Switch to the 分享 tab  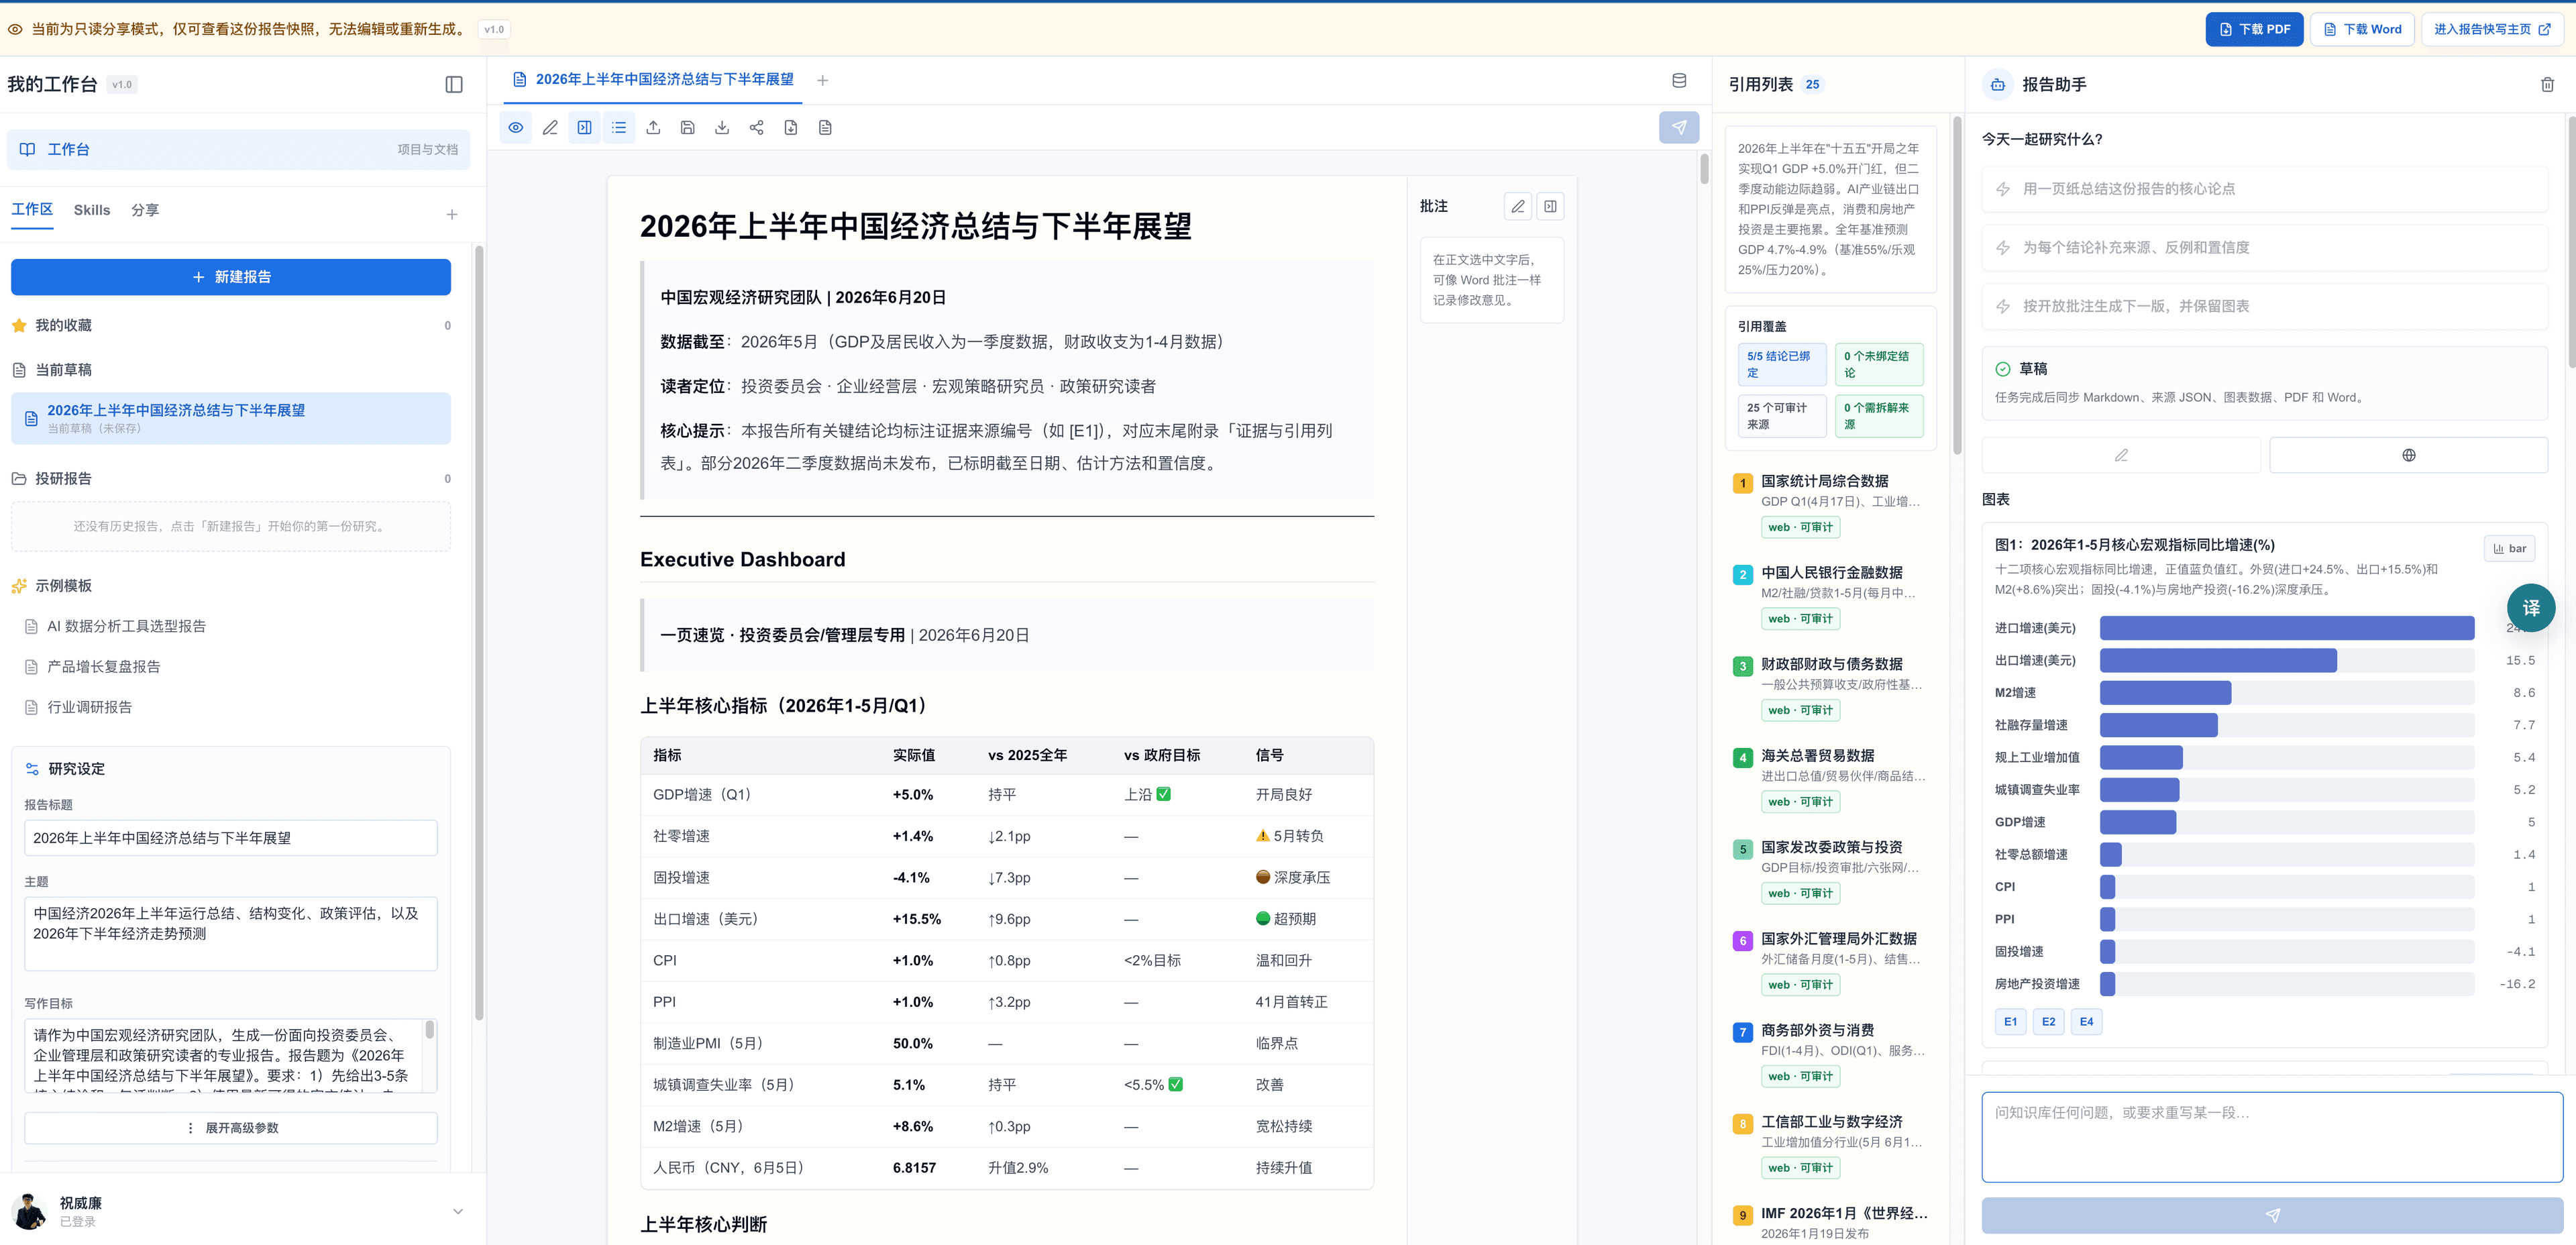145,210
